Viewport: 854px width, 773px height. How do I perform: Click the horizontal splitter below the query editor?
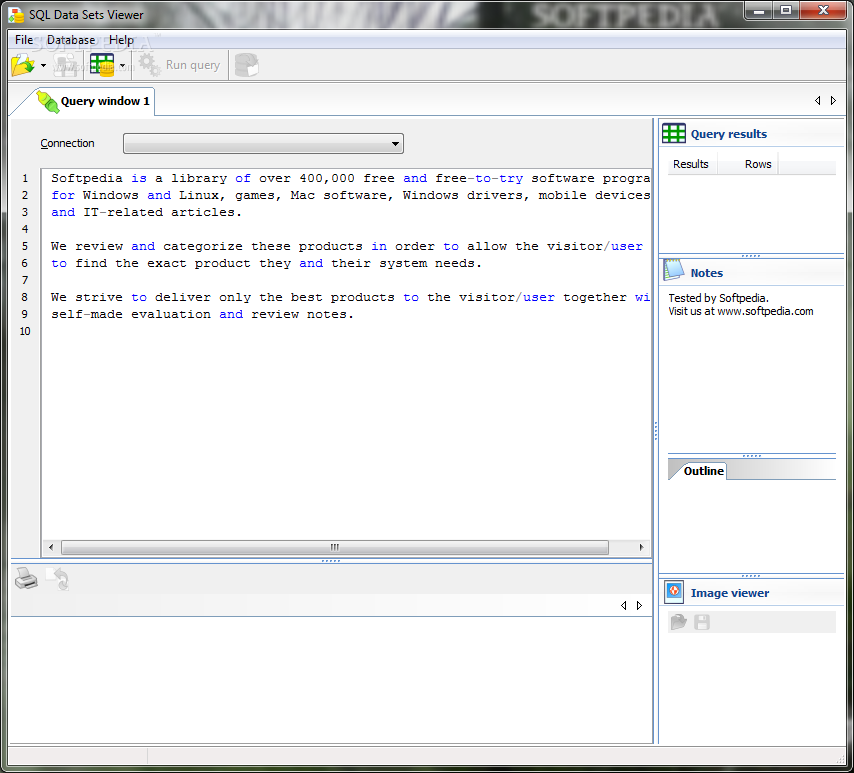331,561
